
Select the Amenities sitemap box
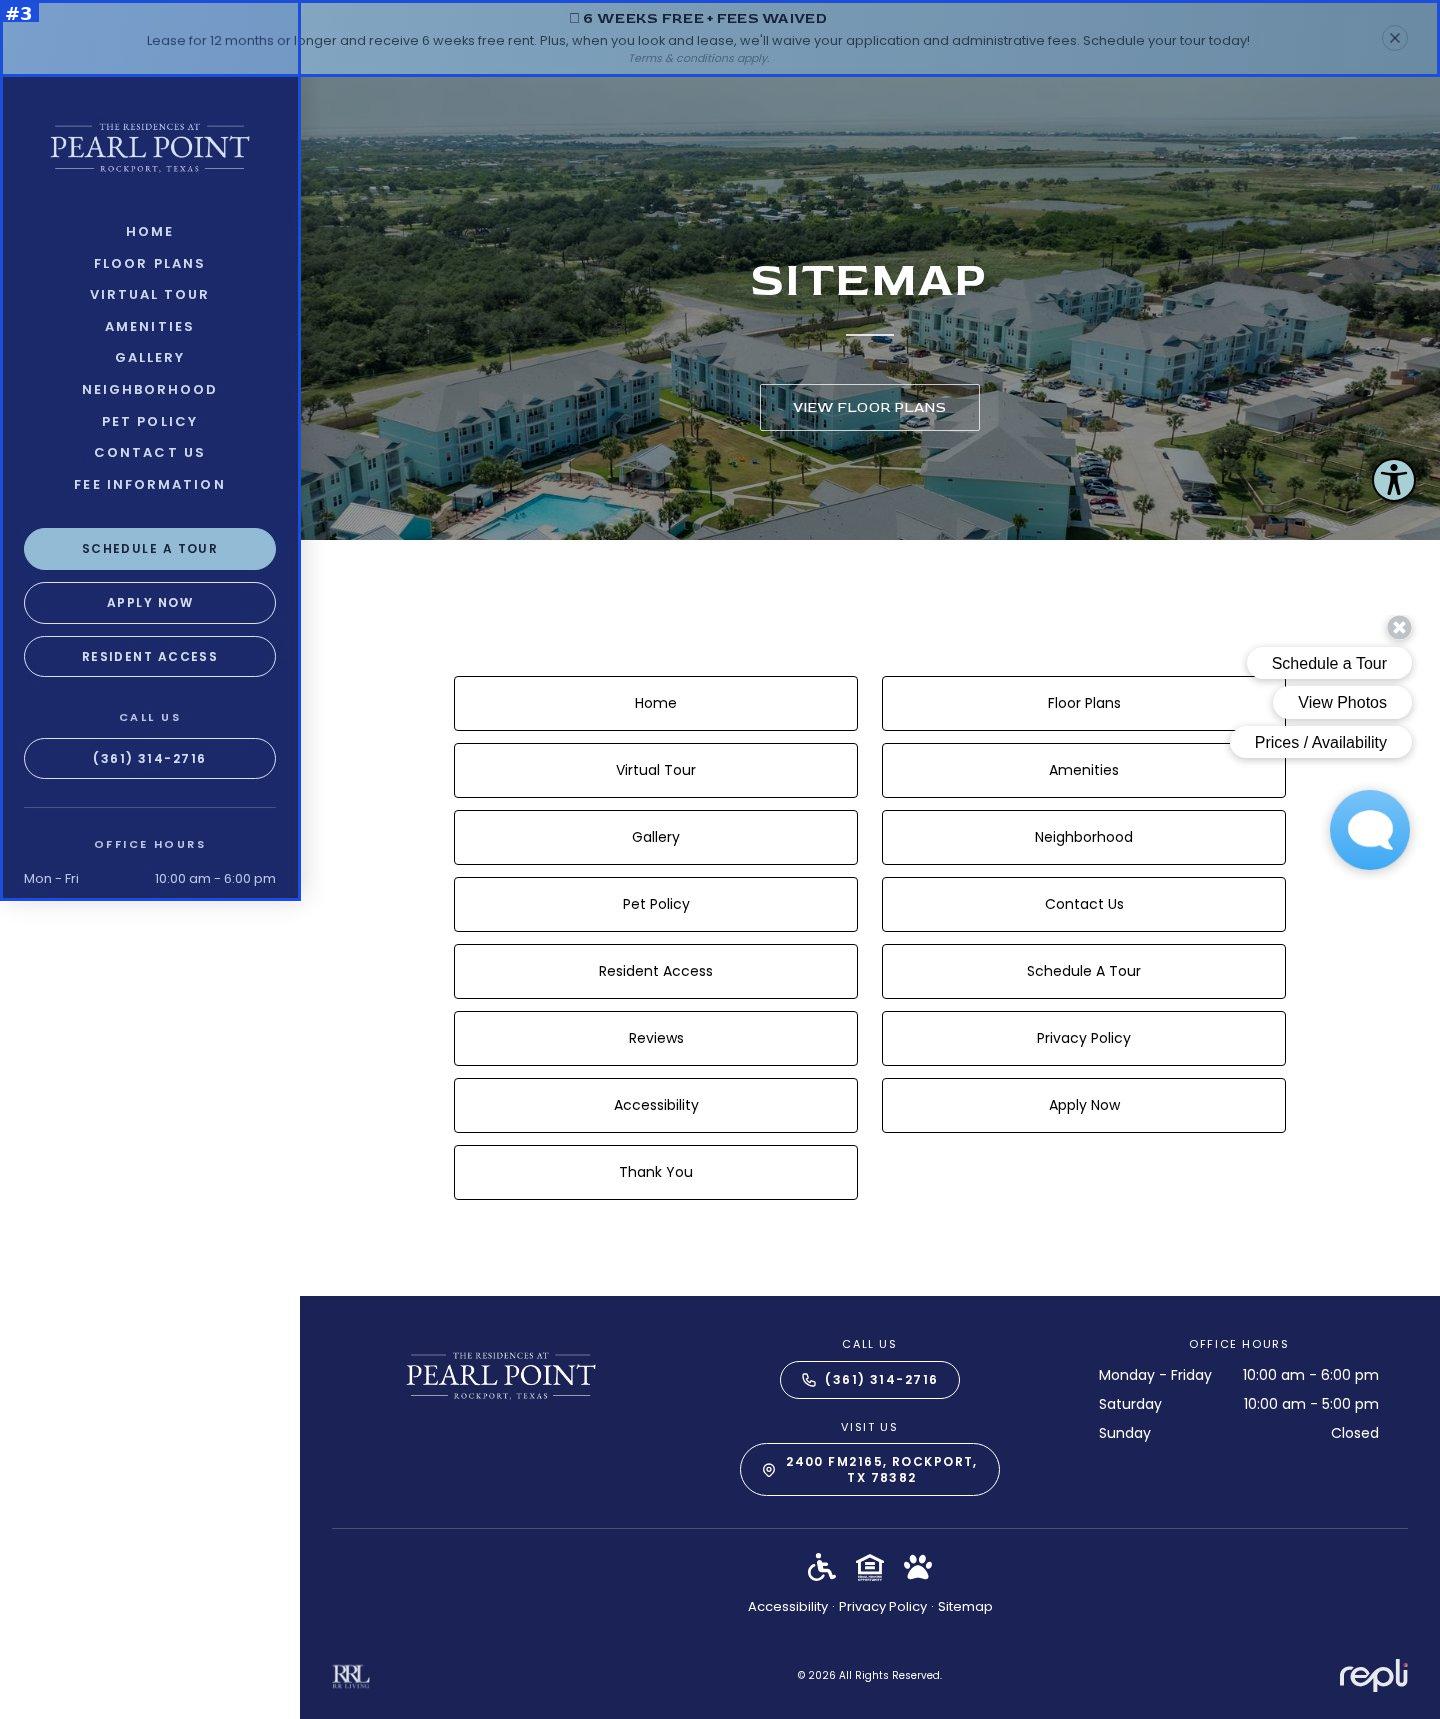(x=1084, y=771)
